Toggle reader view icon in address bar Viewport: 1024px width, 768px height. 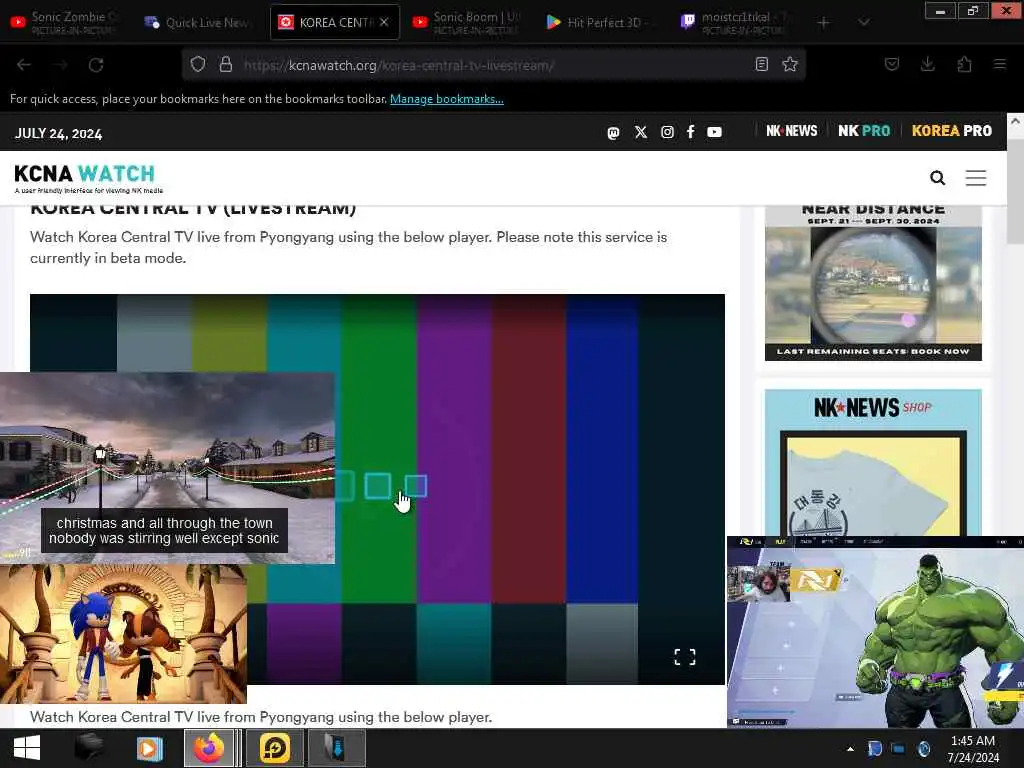761,64
